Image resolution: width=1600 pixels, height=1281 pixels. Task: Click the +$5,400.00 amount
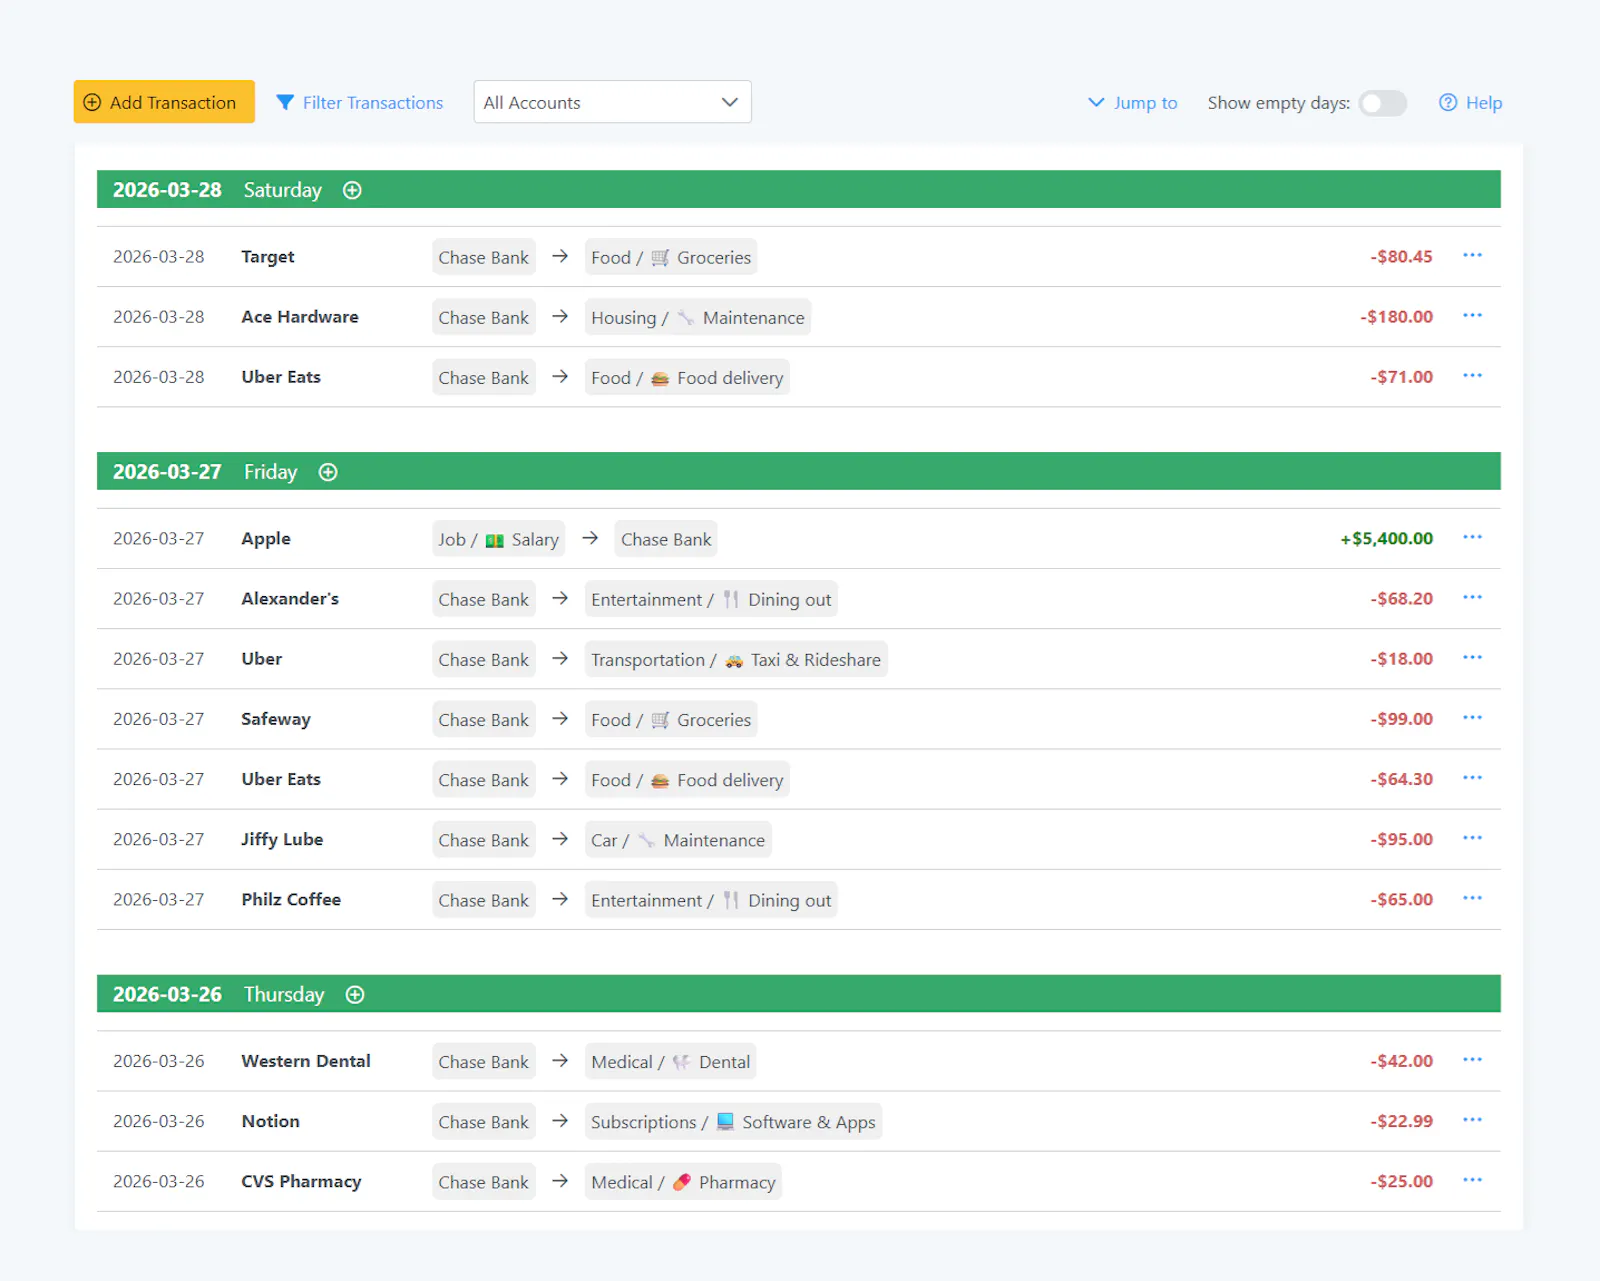tap(1386, 539)
